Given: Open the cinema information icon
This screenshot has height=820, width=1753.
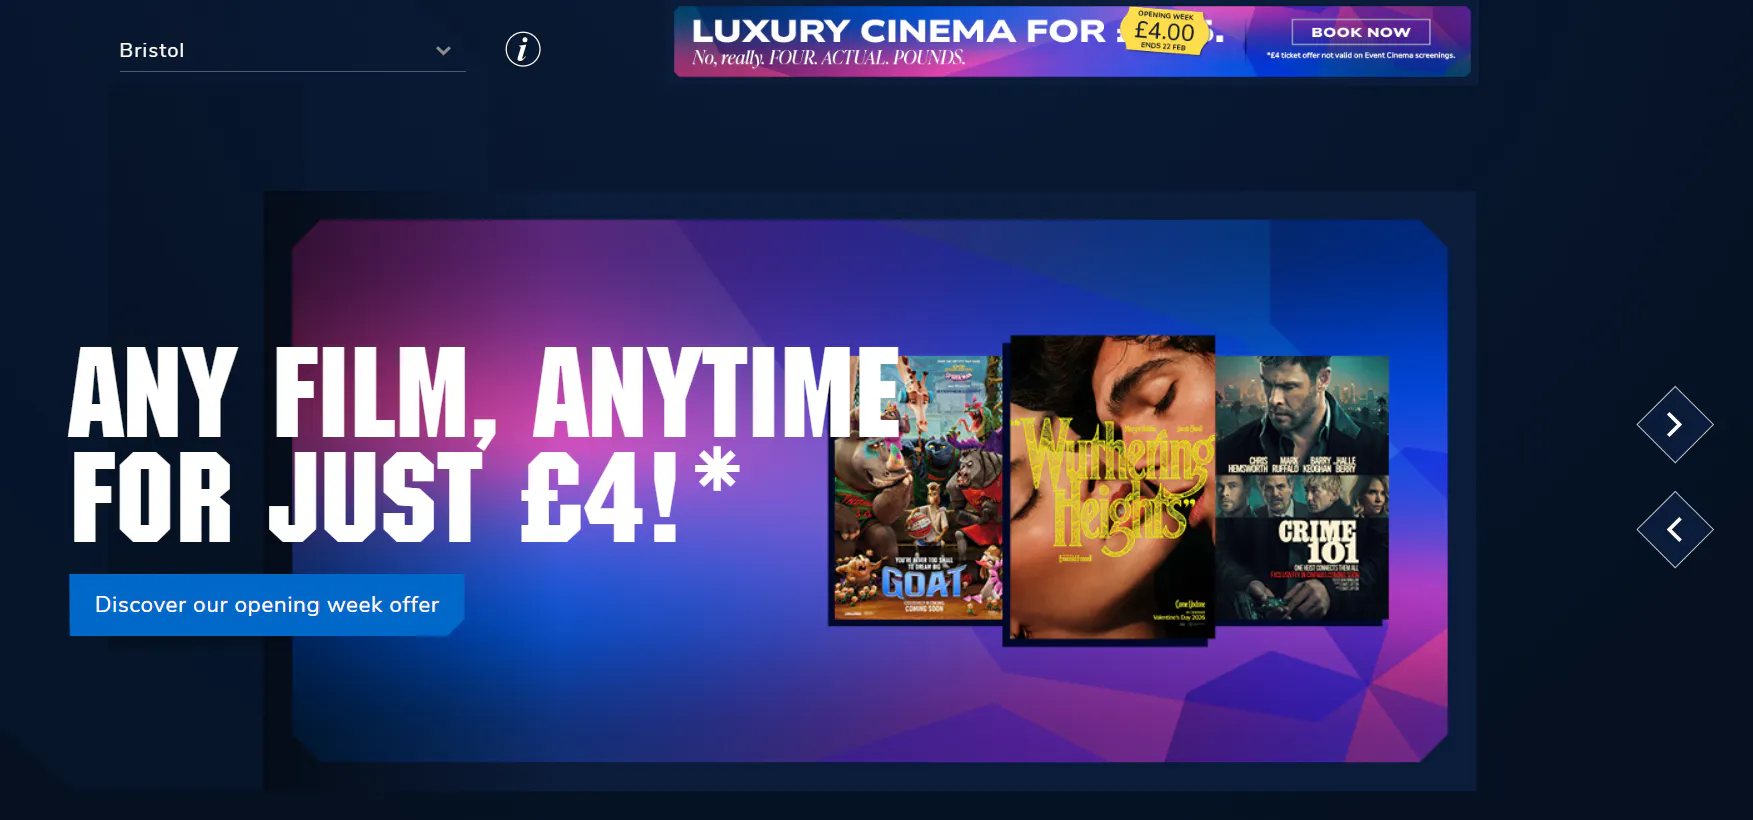Looking at the screenshot, I should coord(523,49).
